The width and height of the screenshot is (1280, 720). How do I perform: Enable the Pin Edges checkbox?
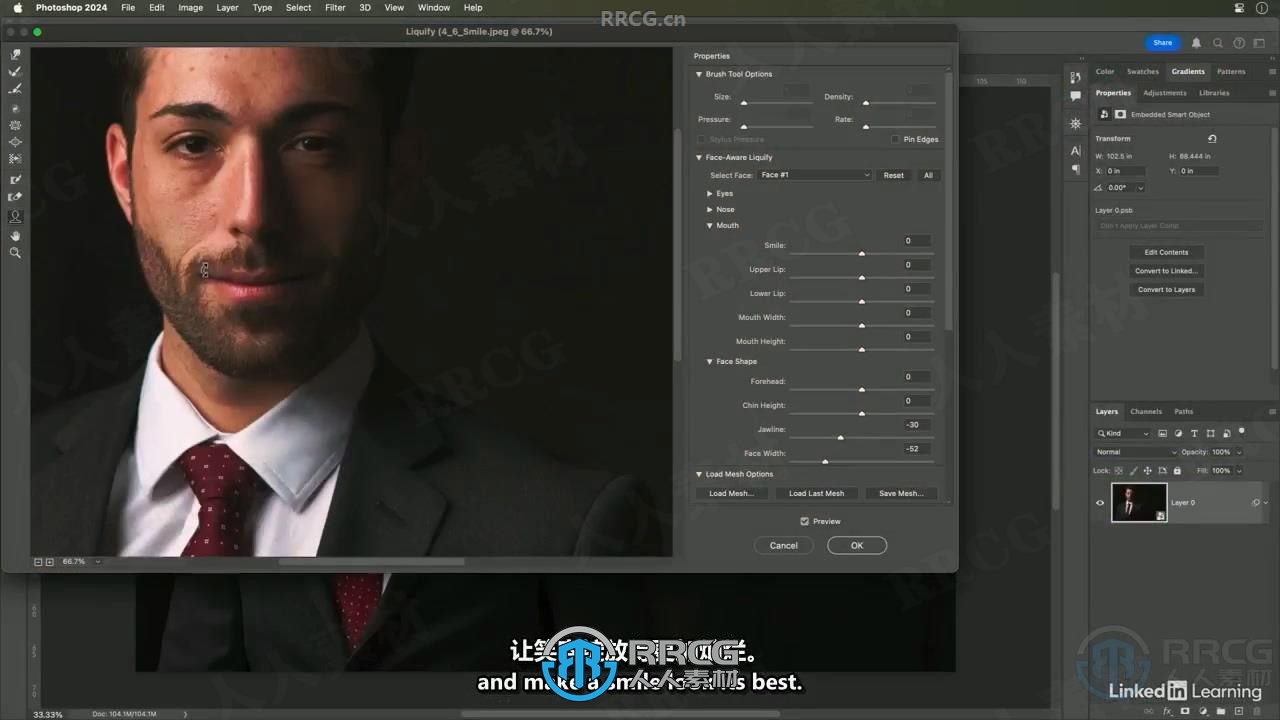[896, 139]
